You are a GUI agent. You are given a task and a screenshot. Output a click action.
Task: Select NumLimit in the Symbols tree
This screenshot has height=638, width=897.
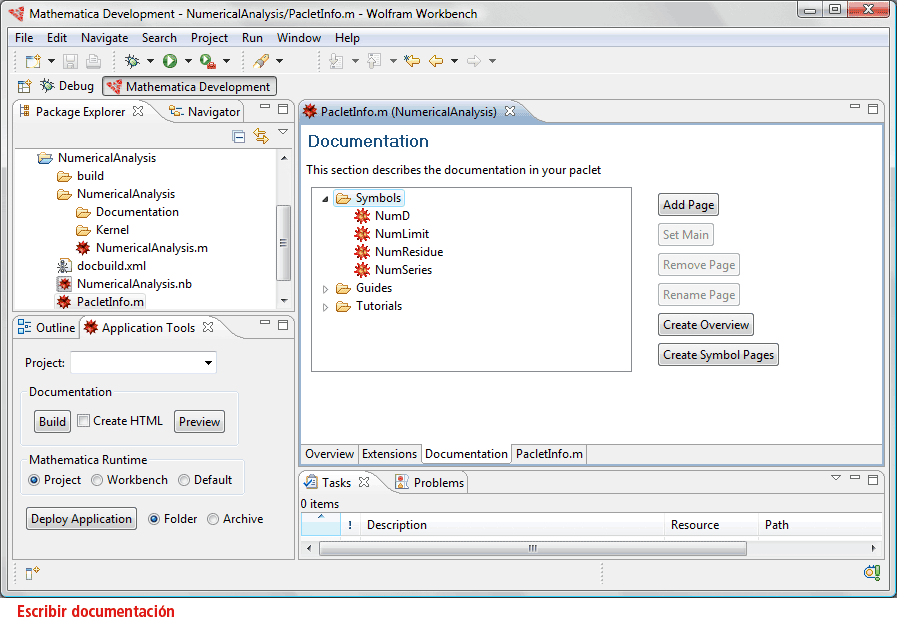(x=401, y=234)
